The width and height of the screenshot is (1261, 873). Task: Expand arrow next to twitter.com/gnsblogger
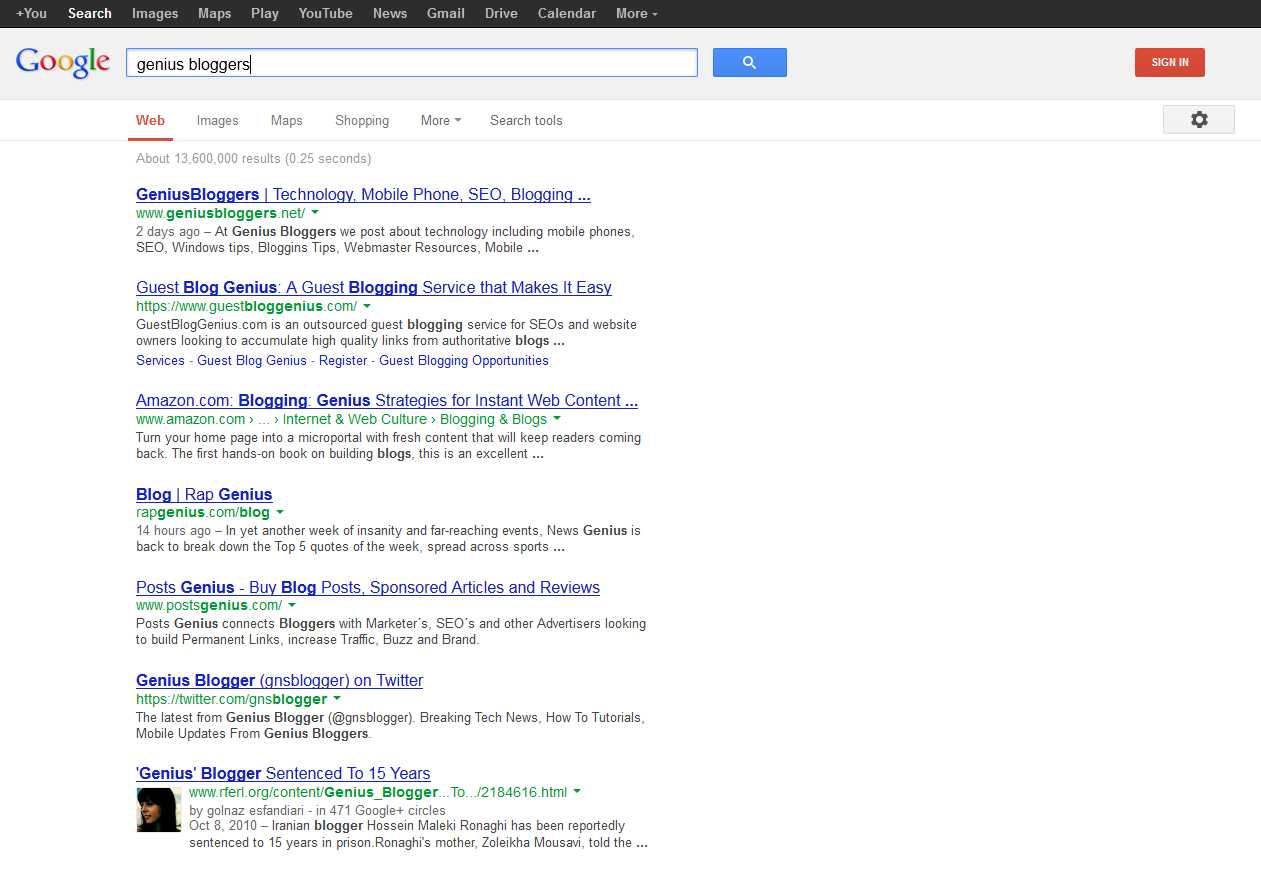[337, 699]
